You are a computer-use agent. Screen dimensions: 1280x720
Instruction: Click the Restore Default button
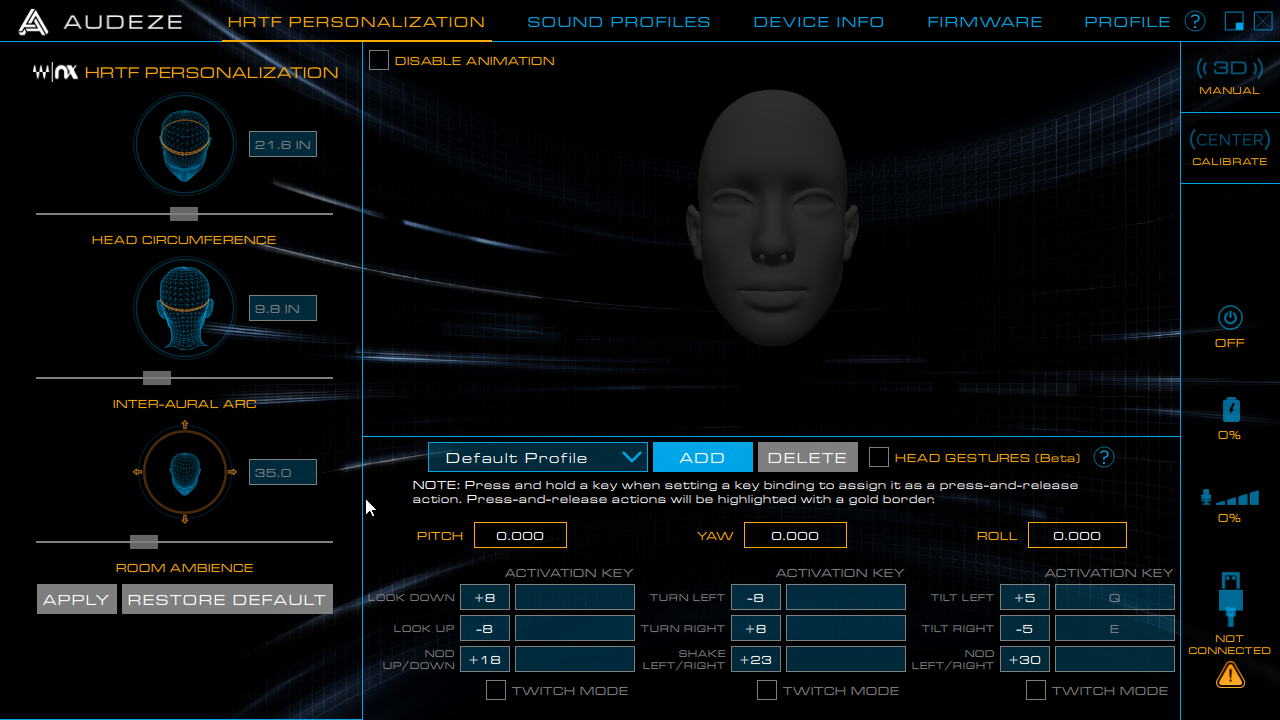click(227, 599)
